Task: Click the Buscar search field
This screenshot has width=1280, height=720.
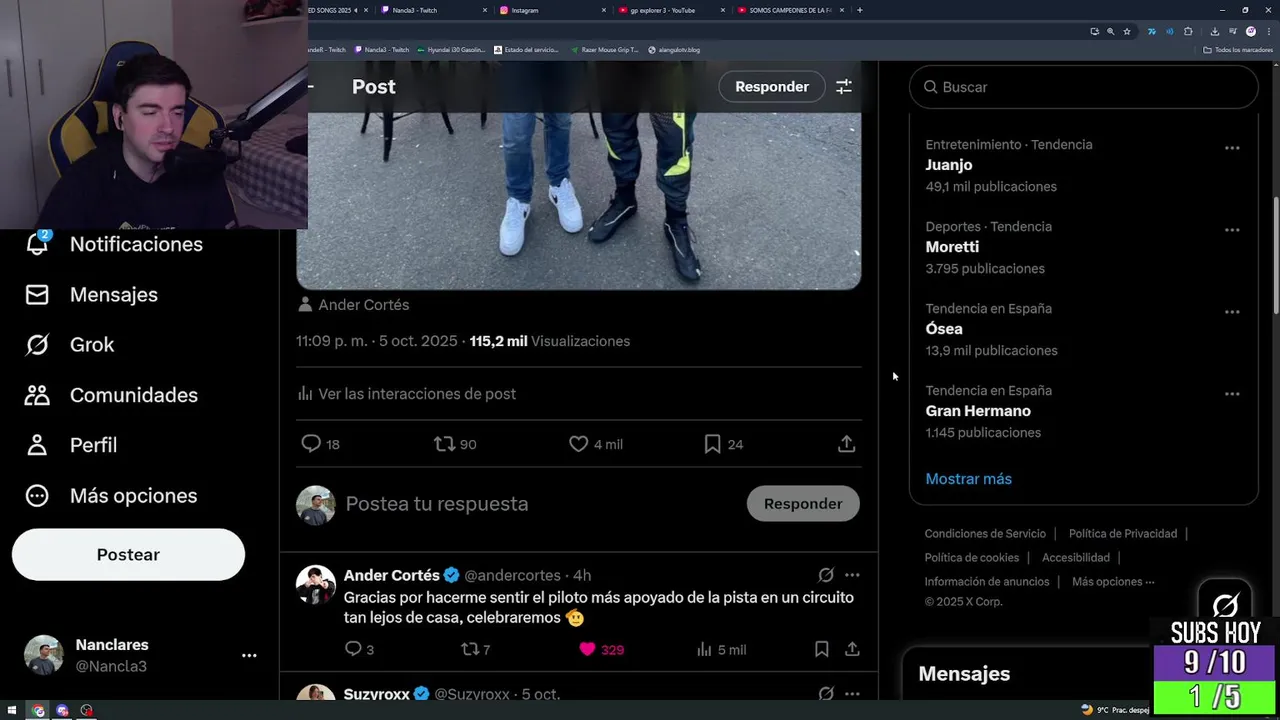Action: click(1083, 87)
